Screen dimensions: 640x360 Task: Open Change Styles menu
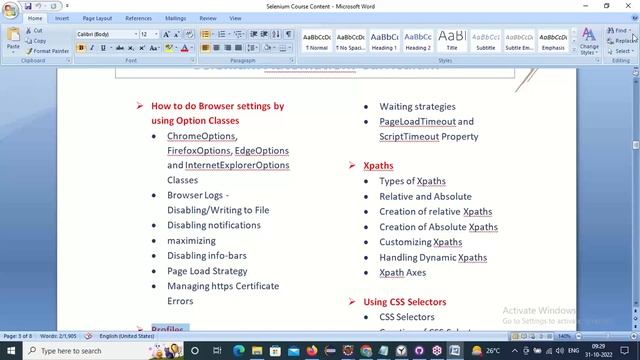pyautogui.click(x=589, y=42)
